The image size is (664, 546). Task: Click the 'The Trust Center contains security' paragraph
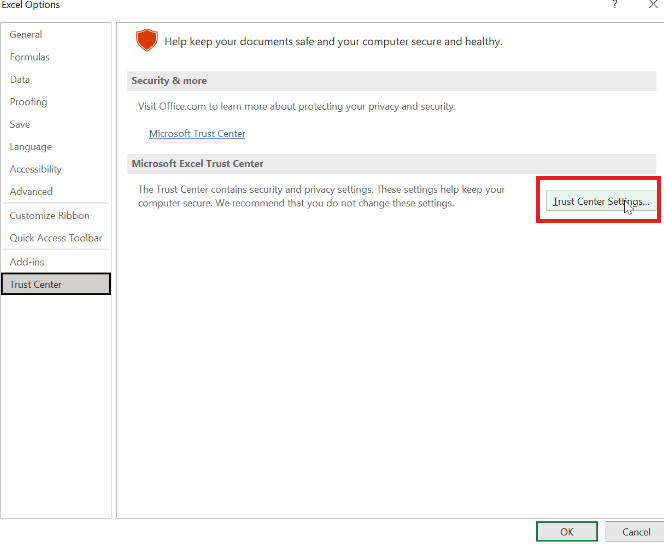321,197
